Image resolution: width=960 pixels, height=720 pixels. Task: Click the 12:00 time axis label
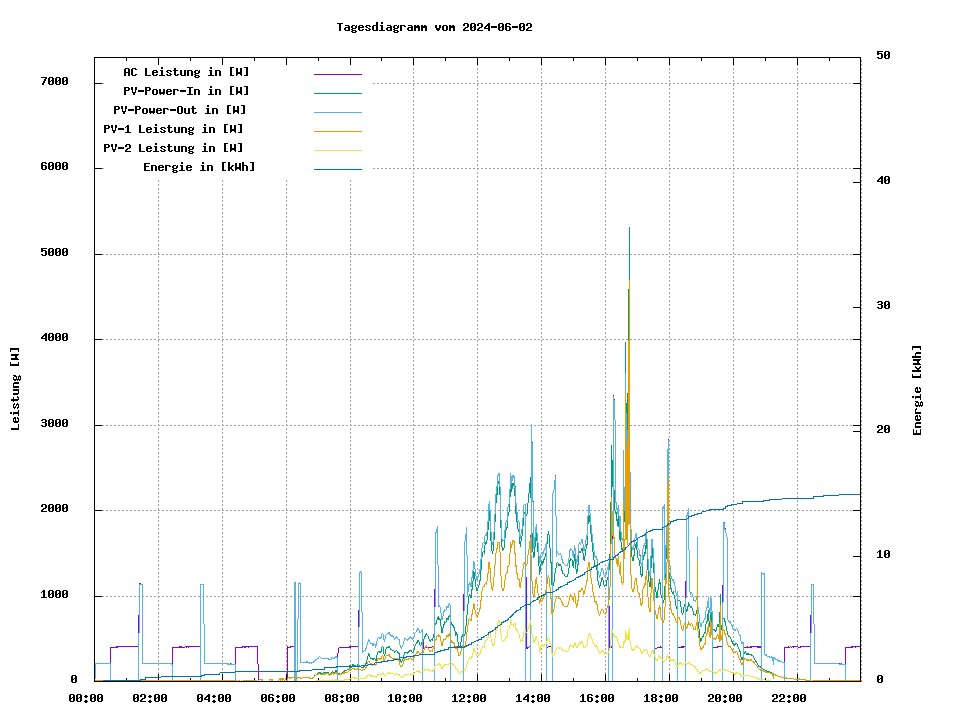tap(469, 698)
